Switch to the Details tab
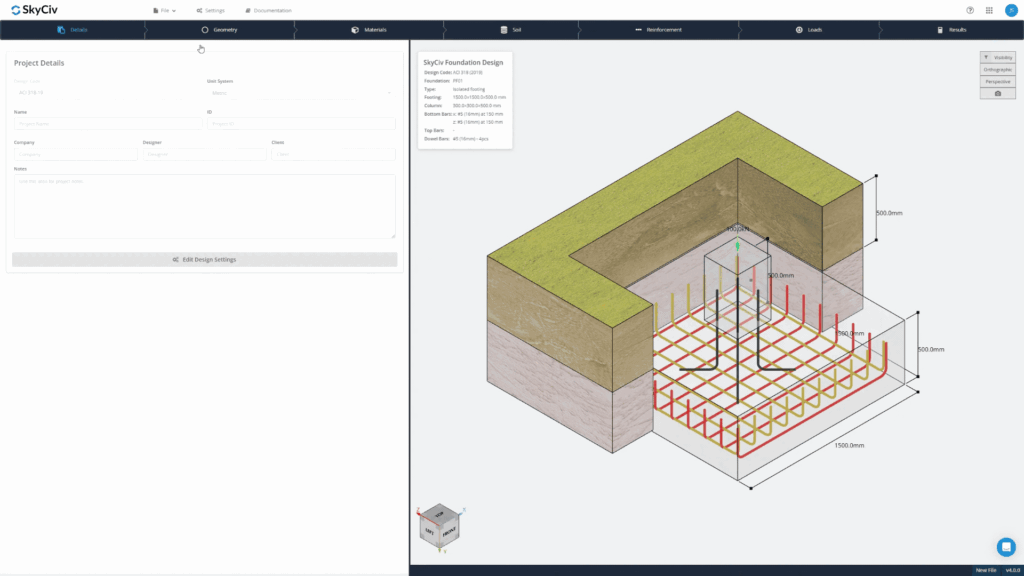This screenshot has width=1024, height=576. point(72,30)
